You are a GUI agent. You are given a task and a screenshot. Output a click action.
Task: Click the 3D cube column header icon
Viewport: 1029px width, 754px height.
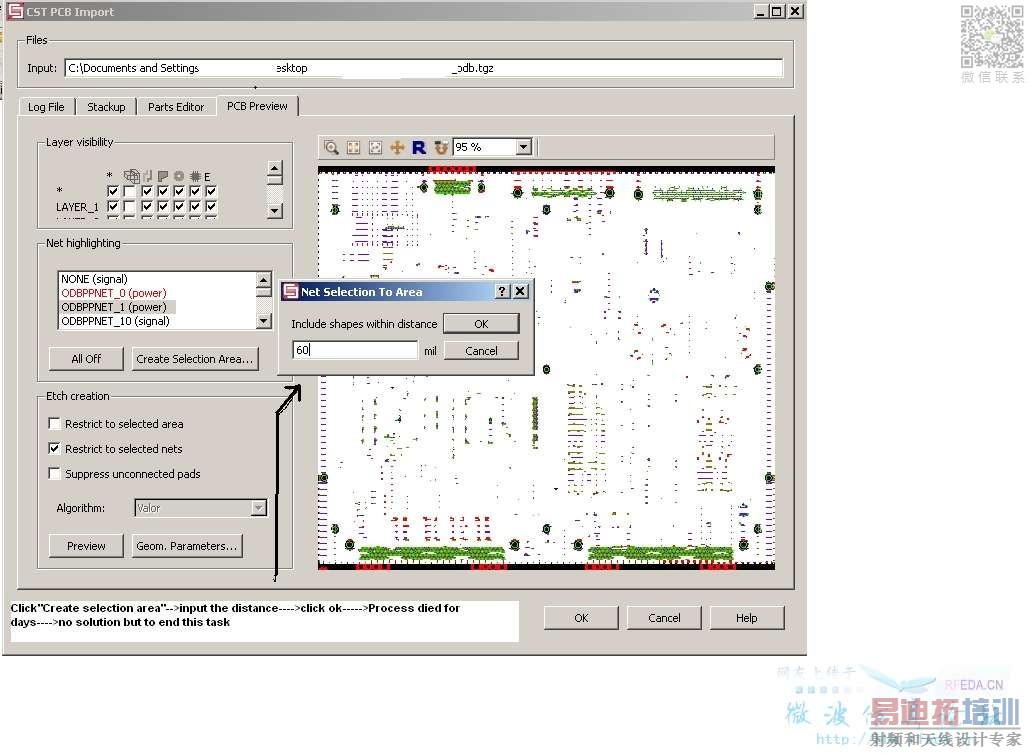pos(131,176)
